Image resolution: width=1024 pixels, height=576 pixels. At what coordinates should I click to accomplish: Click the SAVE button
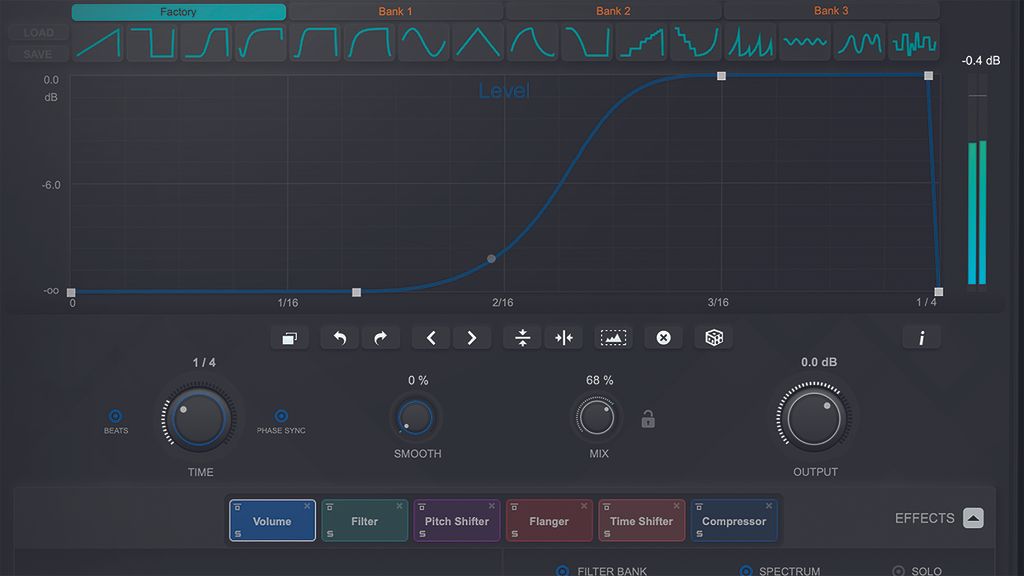(x=36, y=53)
